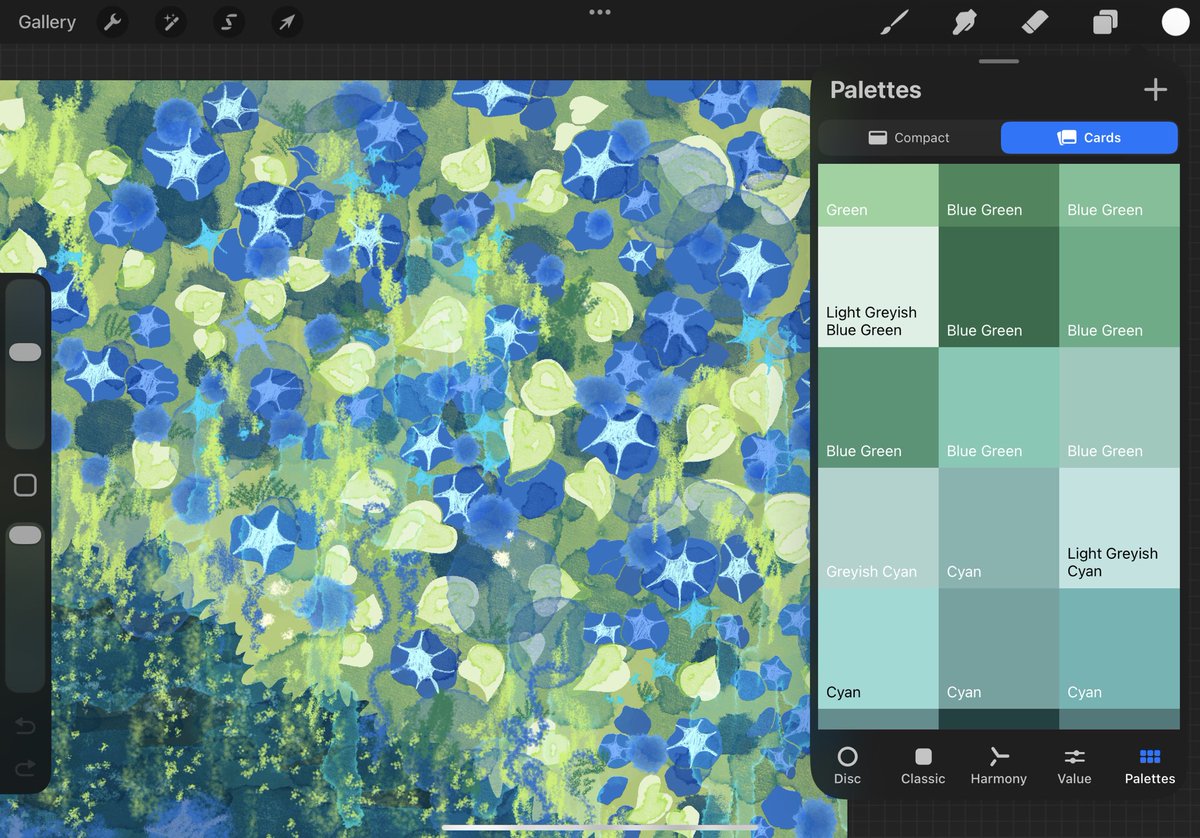Tap the active color circle
1200x838 pixels.
1175,22
